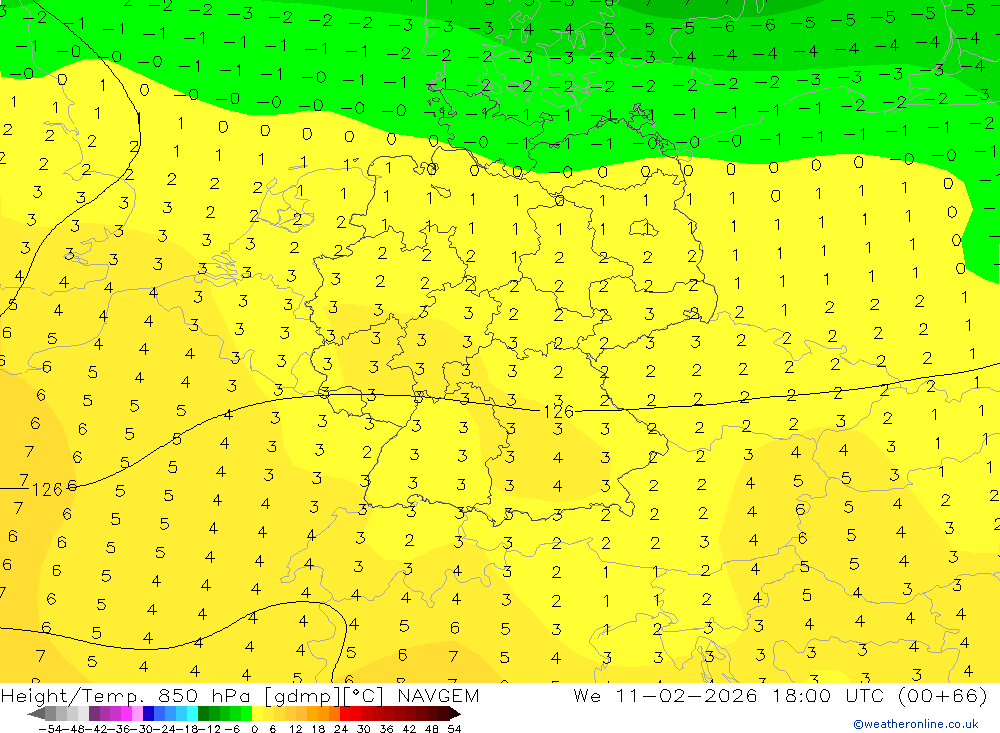Click the date '11-02-2026' in the caption
This screenshot has height=733, width=1000.
pyautogui.click(x=687, y=695)
